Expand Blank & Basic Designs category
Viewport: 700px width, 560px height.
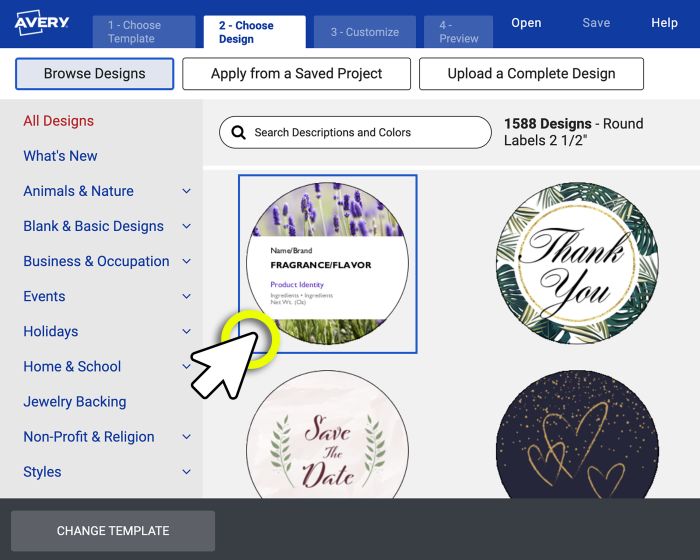(186, 226)
